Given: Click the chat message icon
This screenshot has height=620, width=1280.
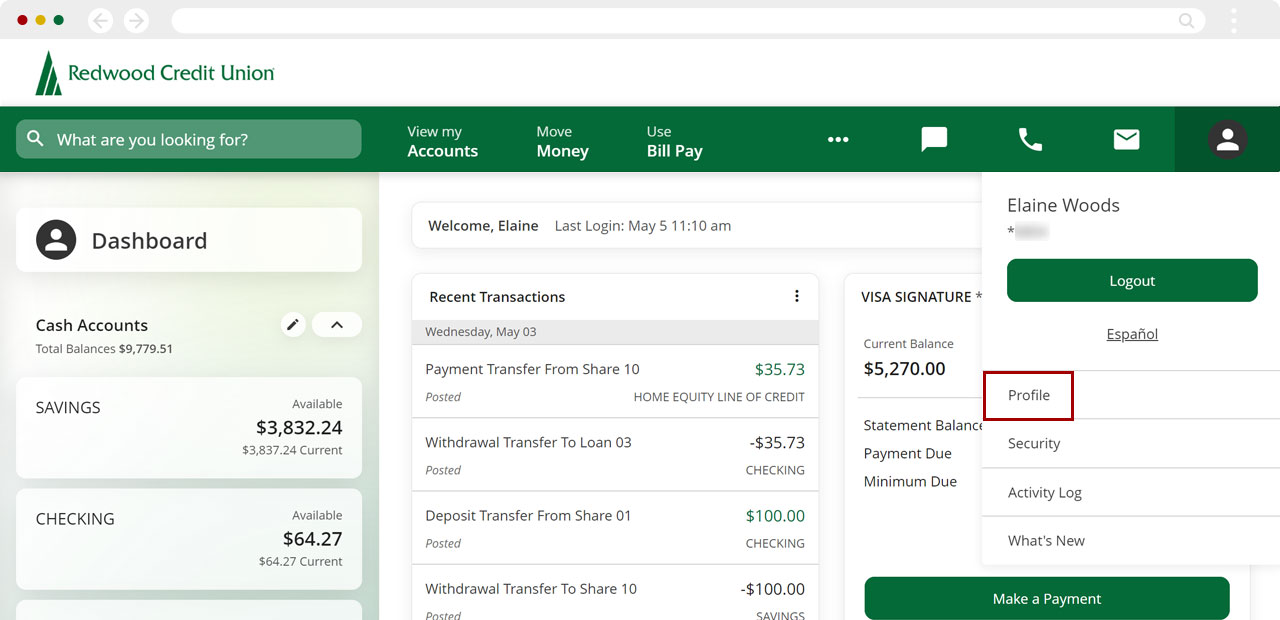Looking at the screenshot, I should [x=934, y=140].
